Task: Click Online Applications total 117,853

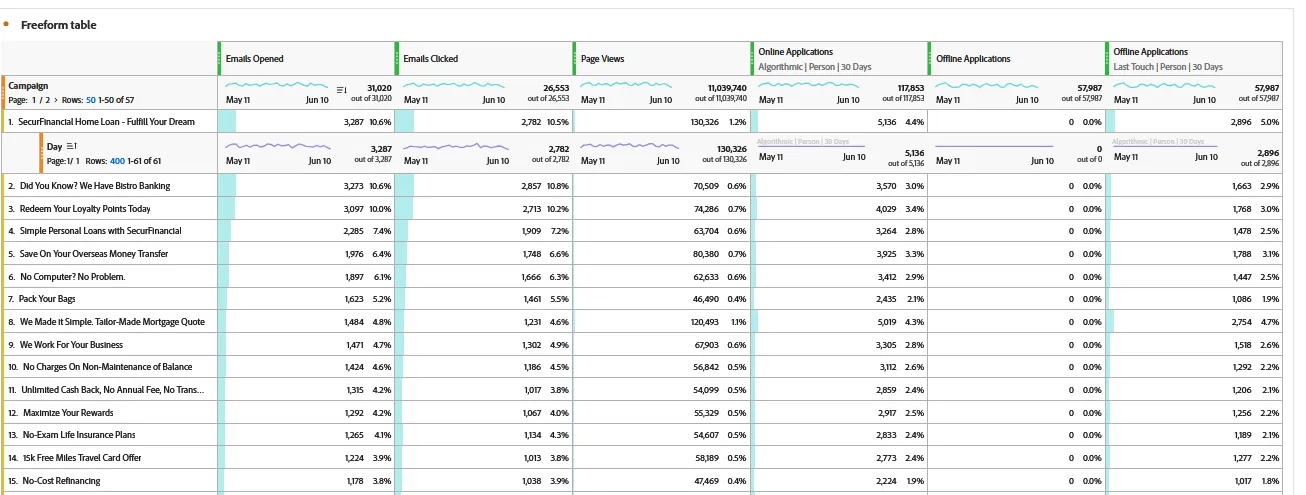Action: [910, 88]
